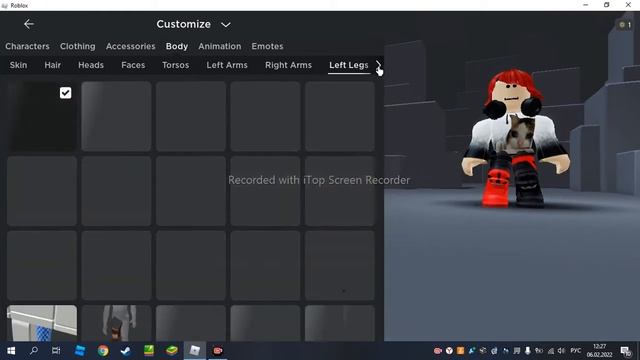640x360 pixels.
Task: Open Windows taskbar search
Action: 34,351
